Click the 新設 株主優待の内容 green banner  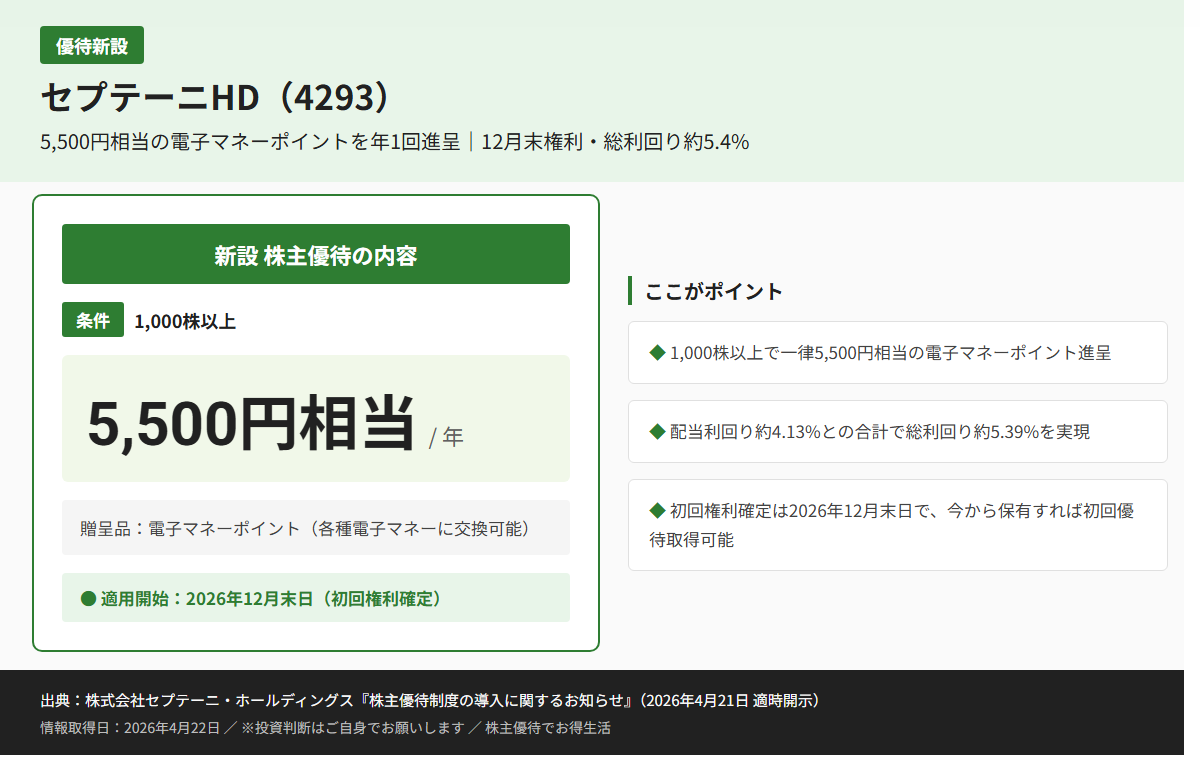pos(316,254)
